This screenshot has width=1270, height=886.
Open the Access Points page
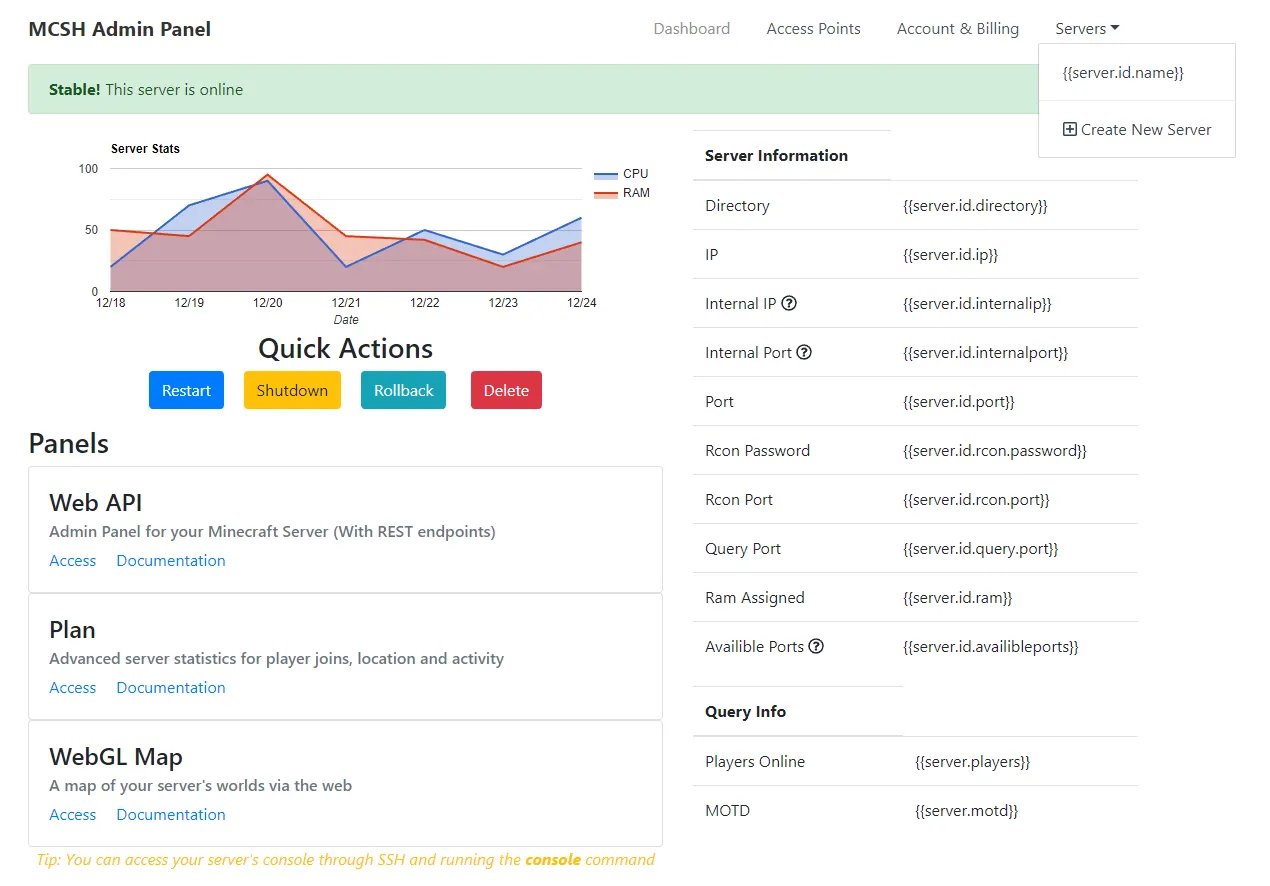click(813, 29)
